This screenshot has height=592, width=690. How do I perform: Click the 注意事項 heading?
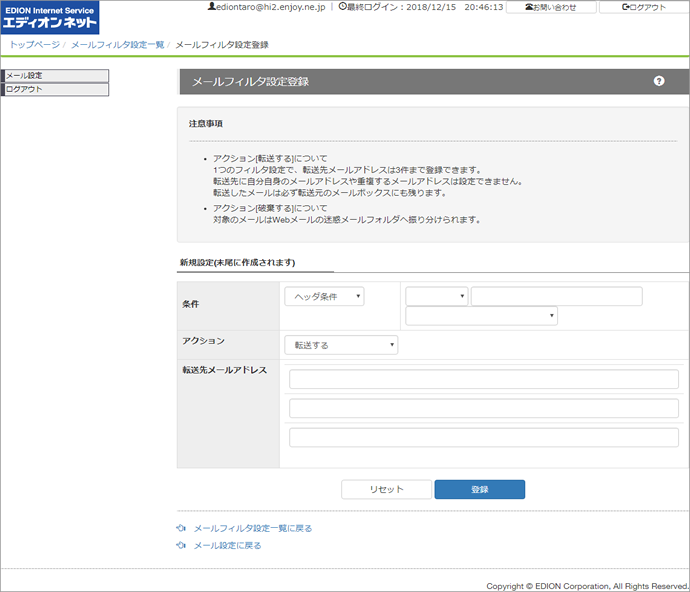(206, 124)
